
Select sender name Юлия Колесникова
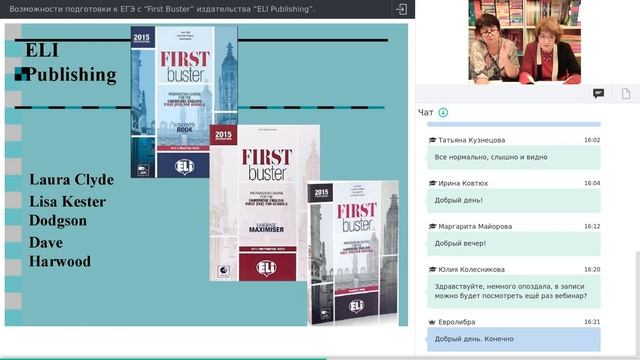471,269
